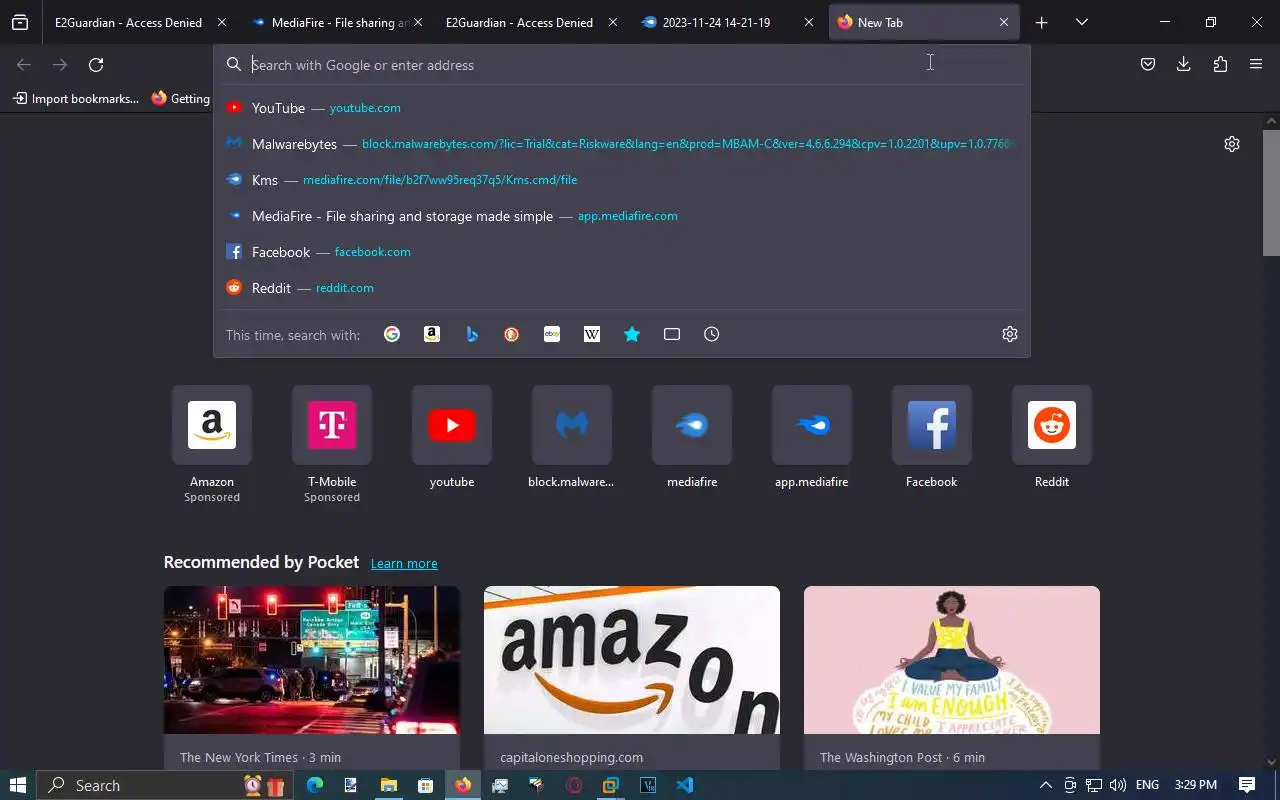This screenshot has width=1280, height=800.
Task: Open Downloads panel
Action: [1184, 65]
